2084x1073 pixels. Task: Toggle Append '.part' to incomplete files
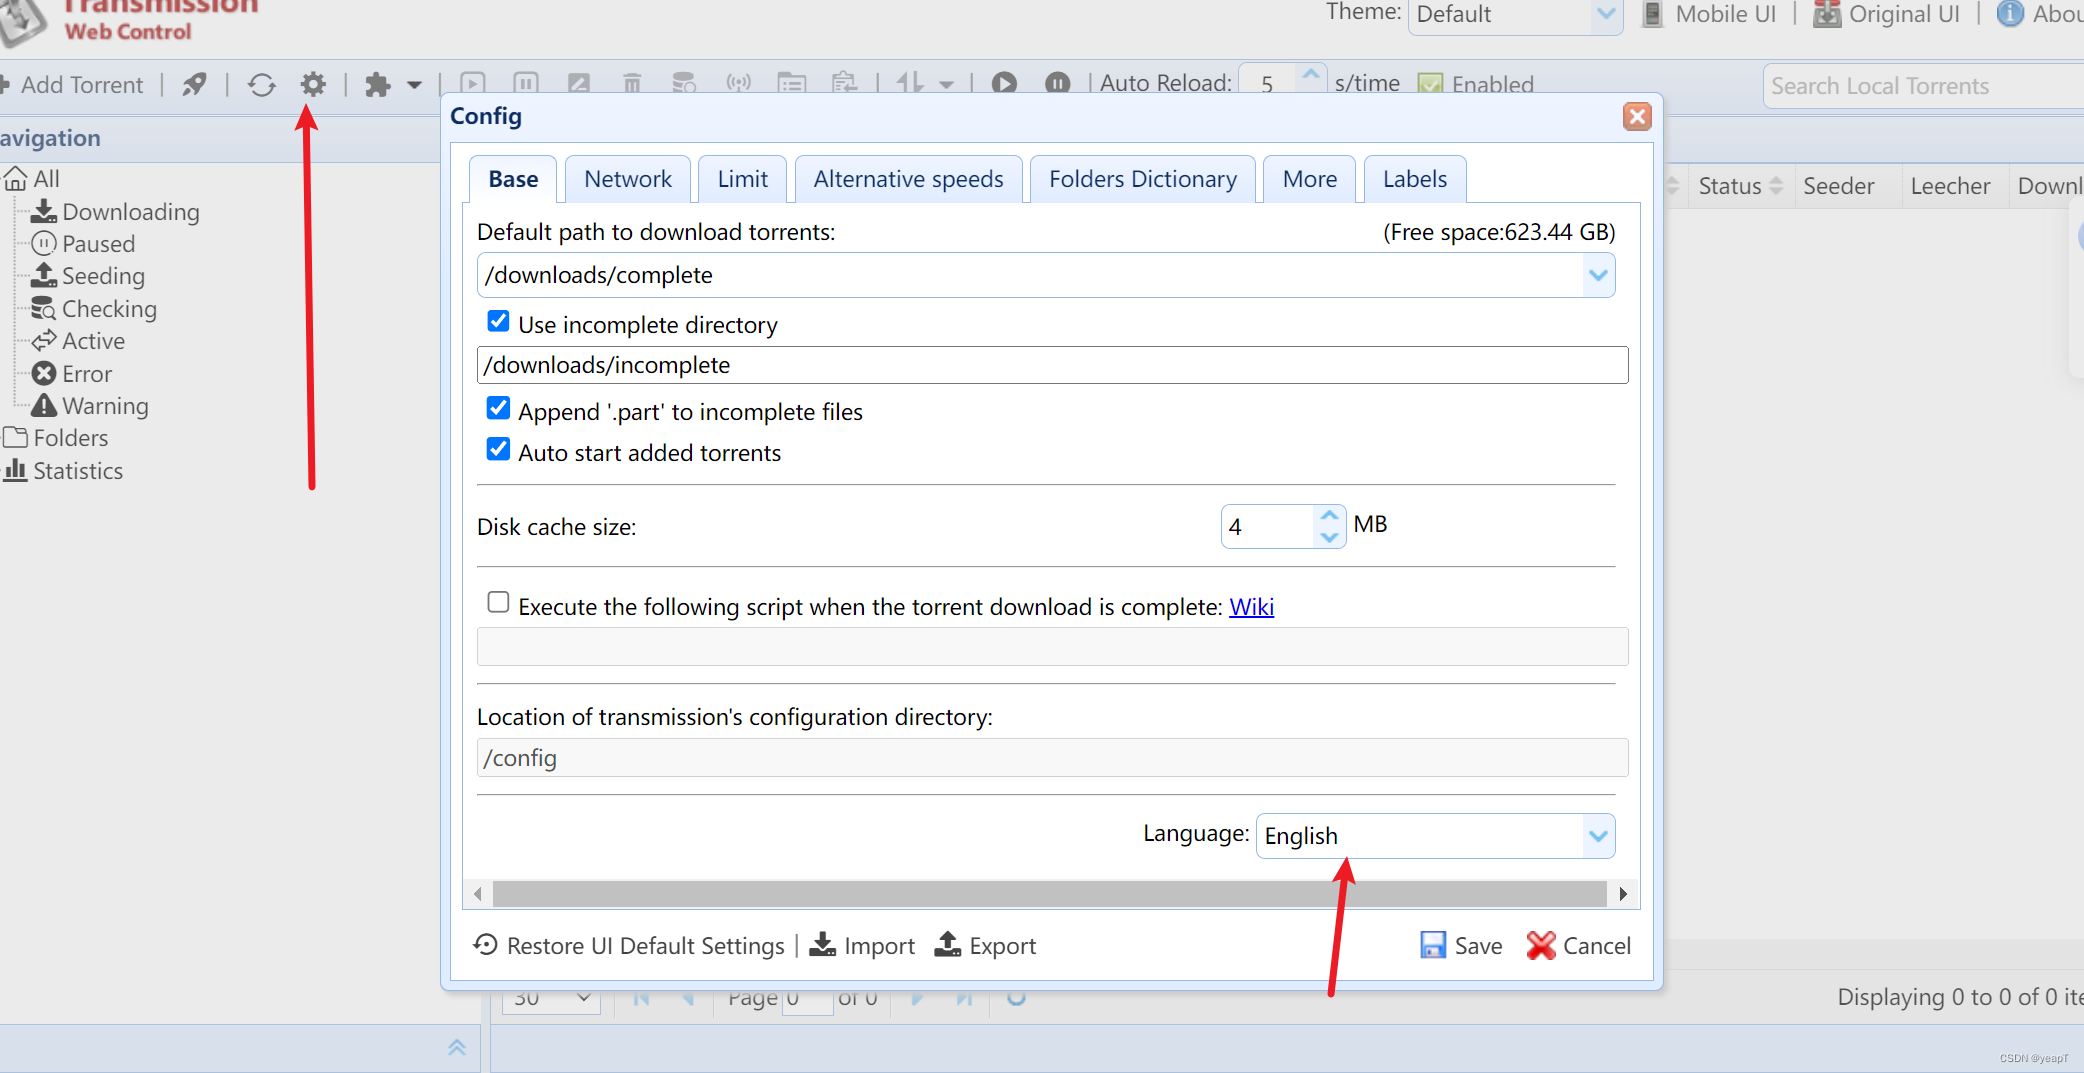[498, 408]
